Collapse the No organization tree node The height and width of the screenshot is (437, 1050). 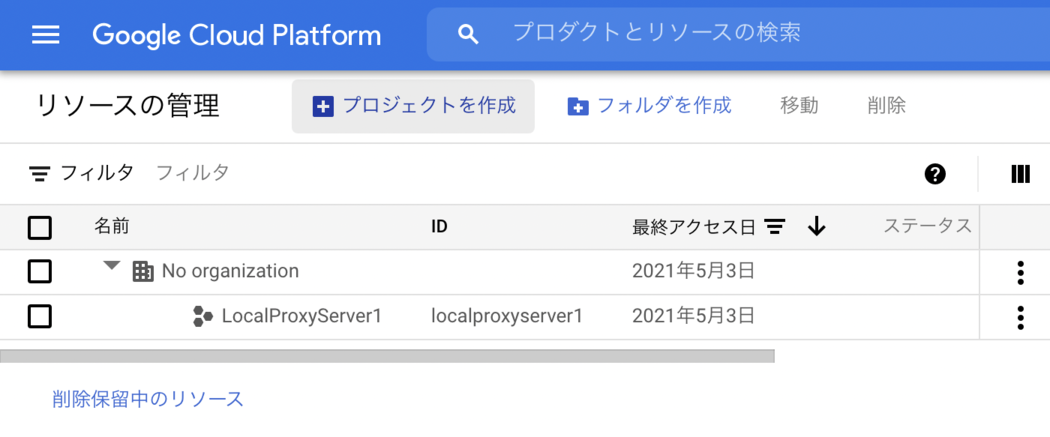[112, 266]
